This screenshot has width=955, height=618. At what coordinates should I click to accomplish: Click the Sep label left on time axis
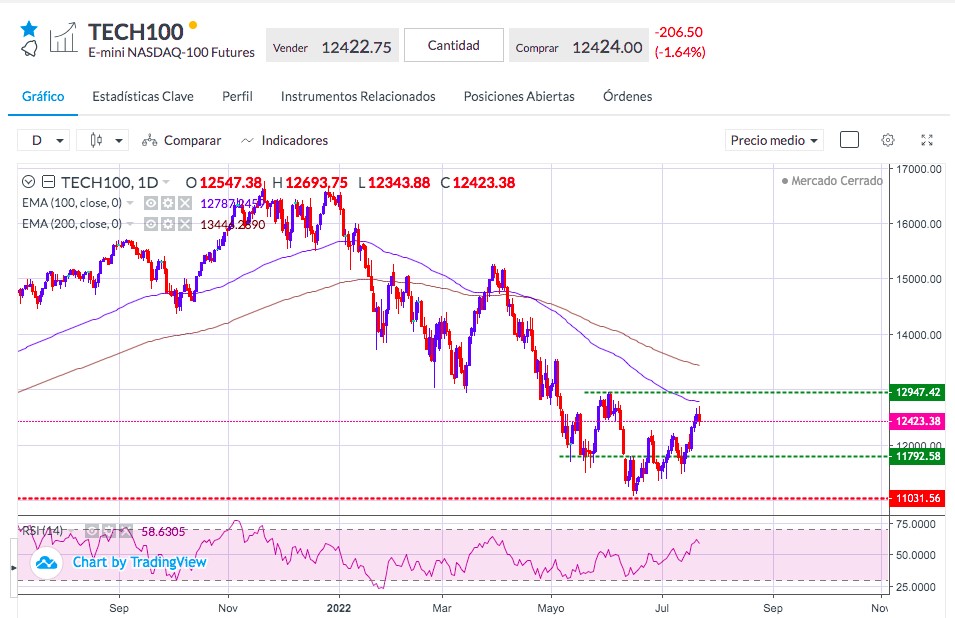point(119,608)
